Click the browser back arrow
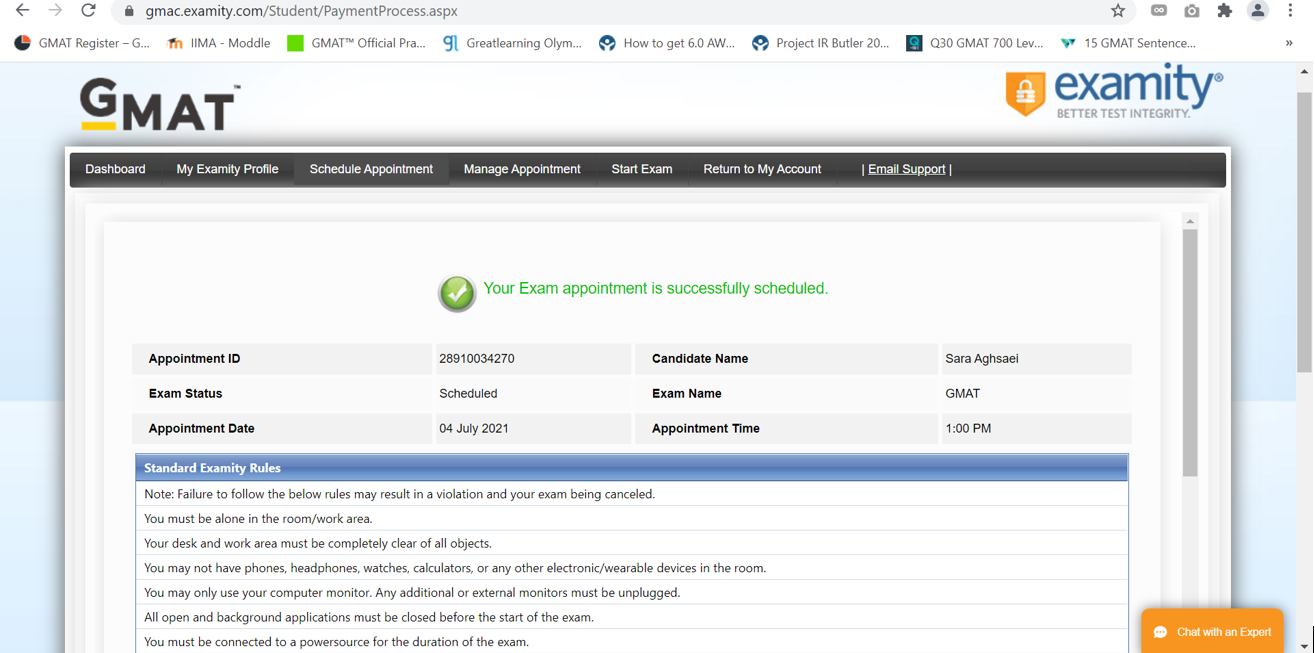The image size is (1315, 653). (22, 11)
